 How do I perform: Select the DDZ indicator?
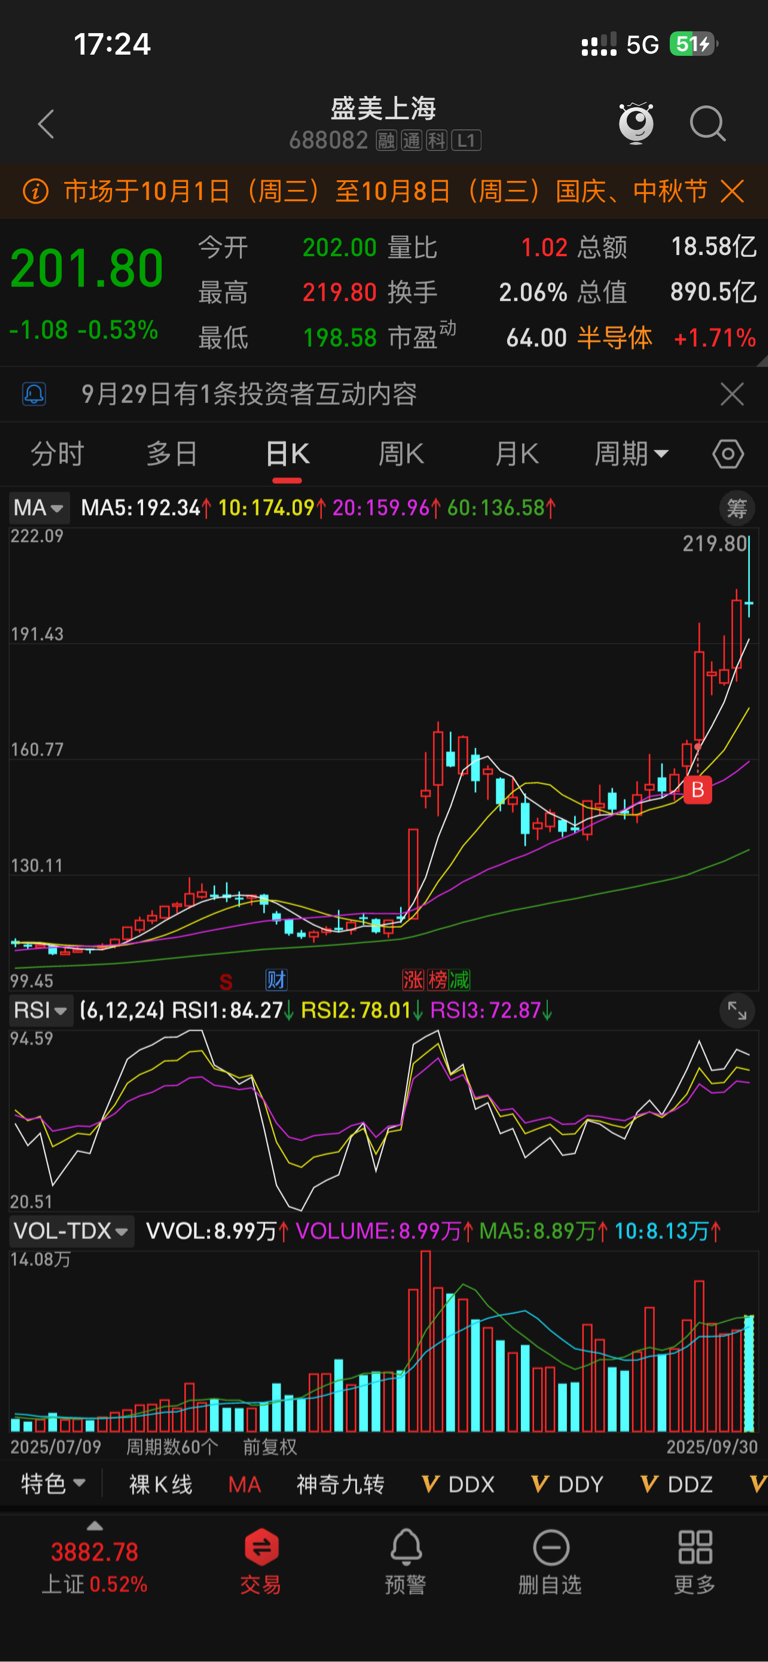(x=677, y=1484)
